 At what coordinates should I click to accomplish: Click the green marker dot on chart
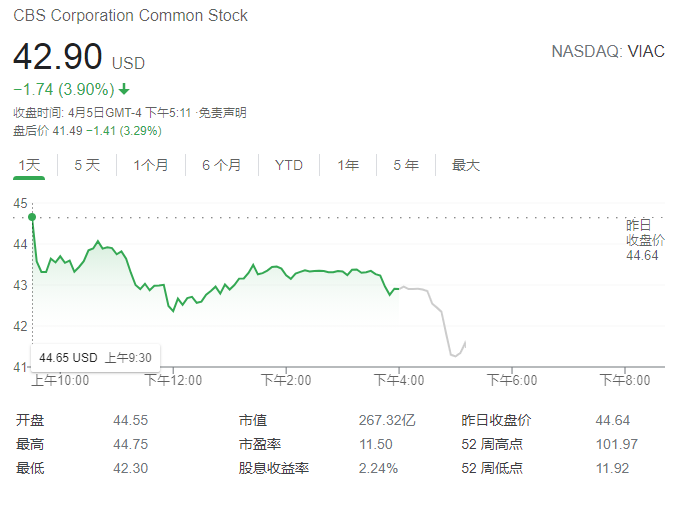(32, 217)
